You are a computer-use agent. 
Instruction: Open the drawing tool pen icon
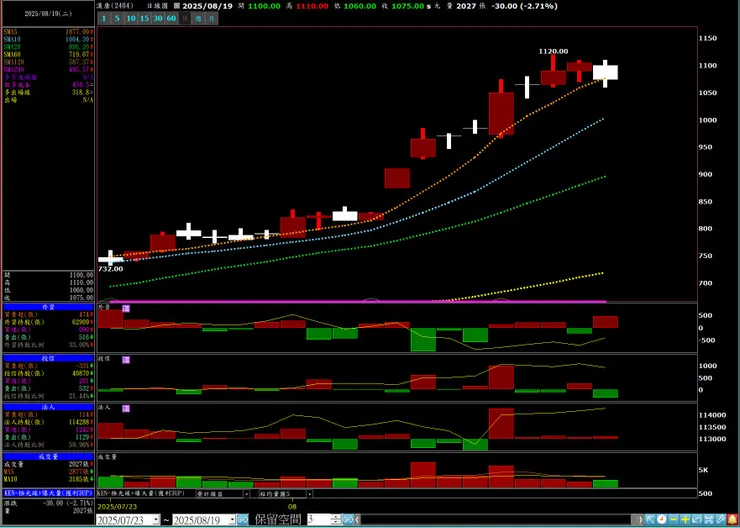tap(721, 520)
